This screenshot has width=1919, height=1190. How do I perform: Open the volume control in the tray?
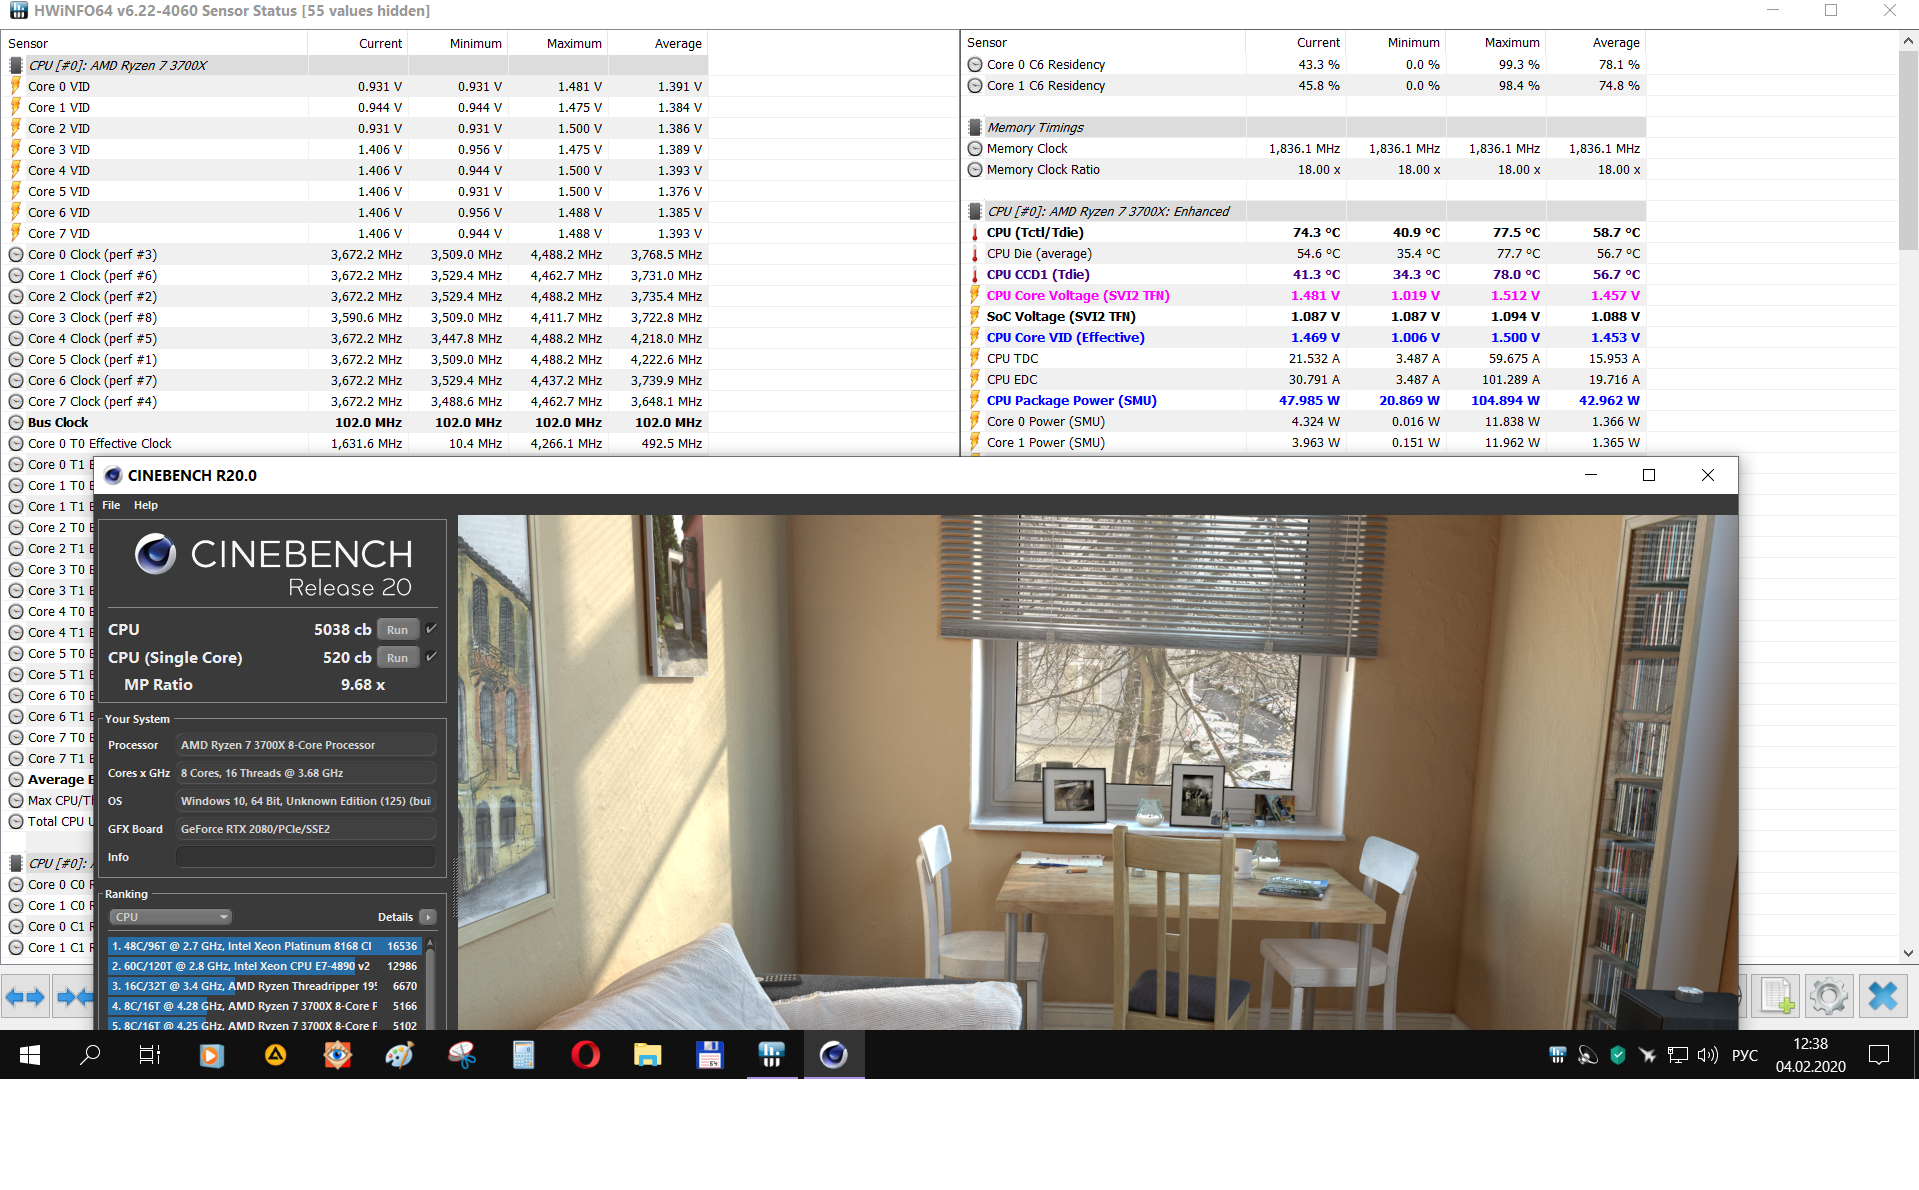1708,1055
